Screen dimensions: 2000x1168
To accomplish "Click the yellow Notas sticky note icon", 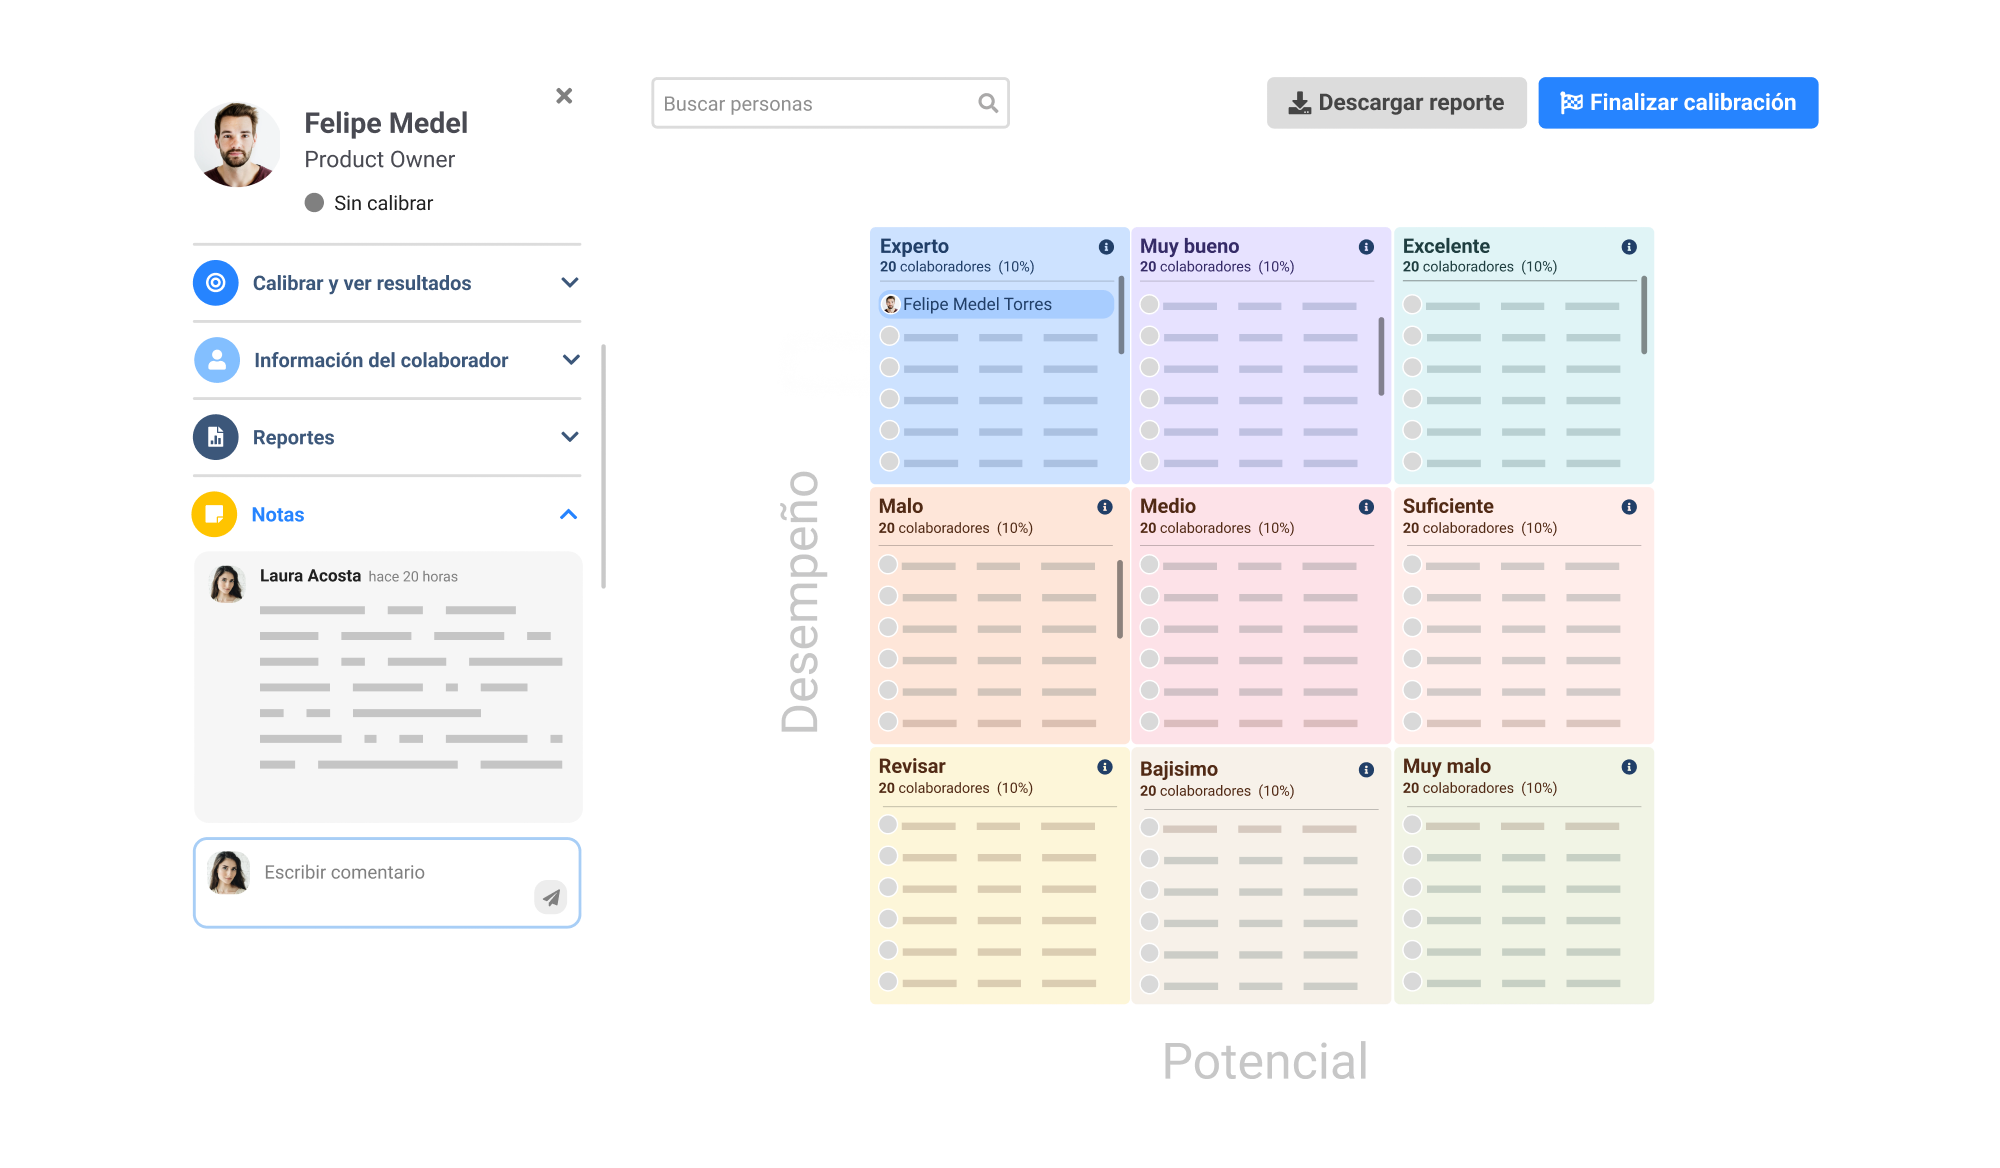I will pyautogui.click(x=214, y=514).
